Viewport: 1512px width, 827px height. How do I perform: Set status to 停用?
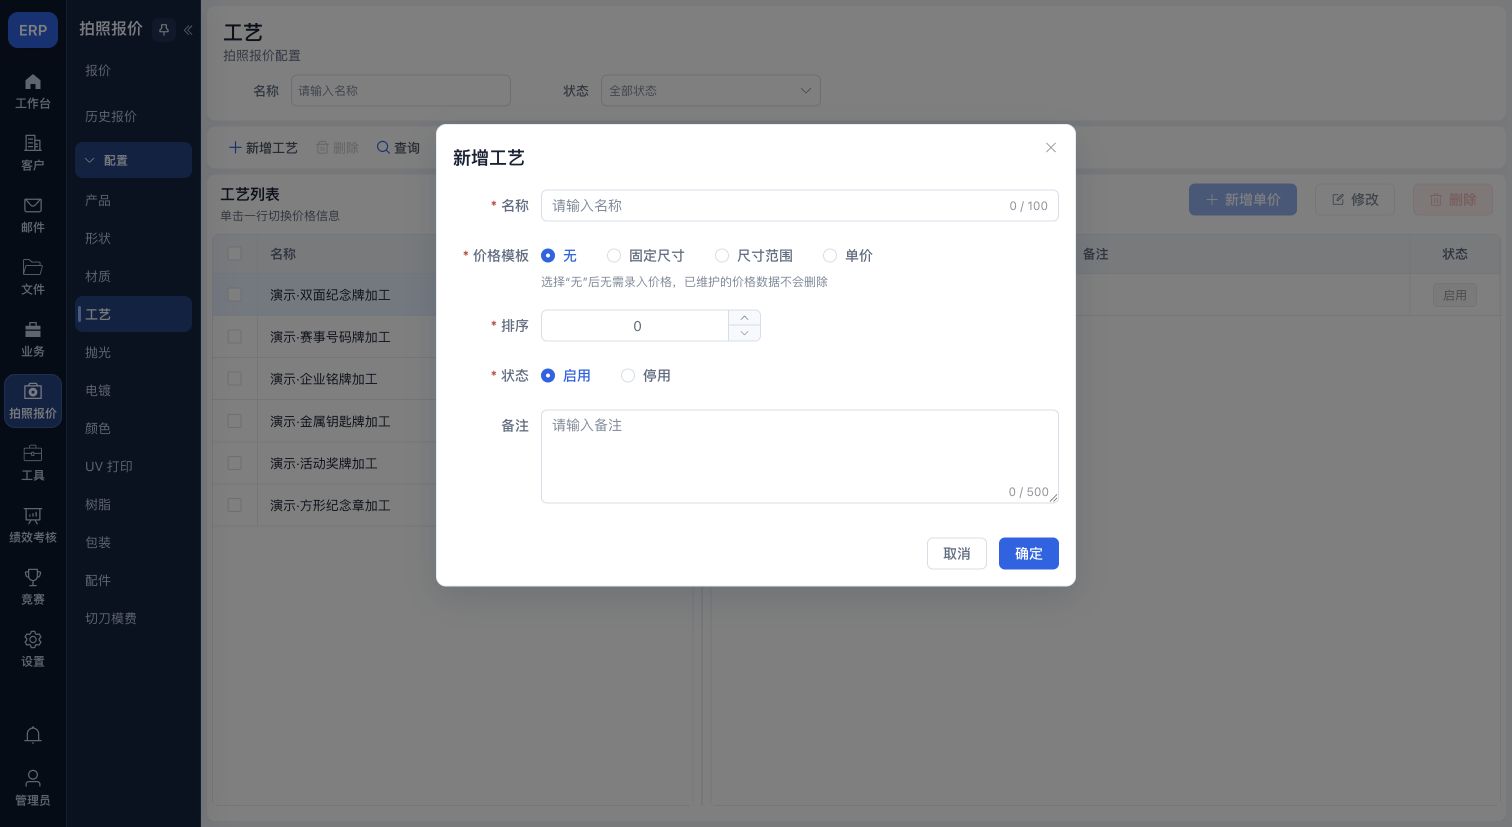(x=646, y=376)
